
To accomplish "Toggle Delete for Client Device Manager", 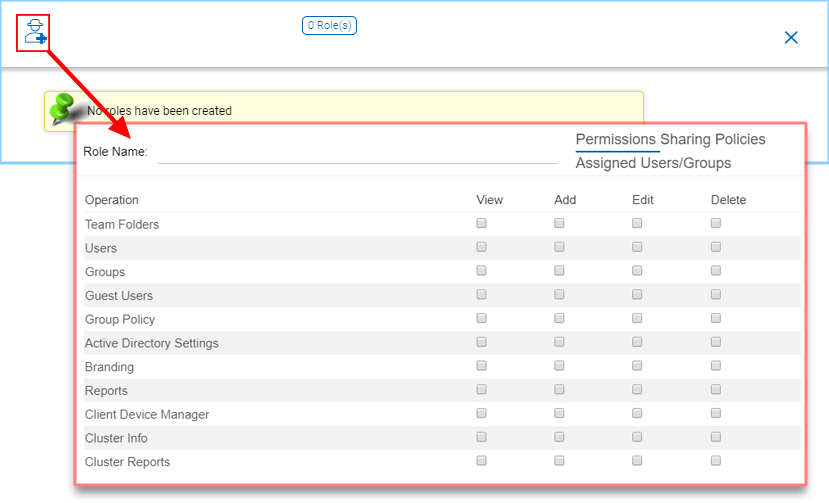I will coord(716,413).
